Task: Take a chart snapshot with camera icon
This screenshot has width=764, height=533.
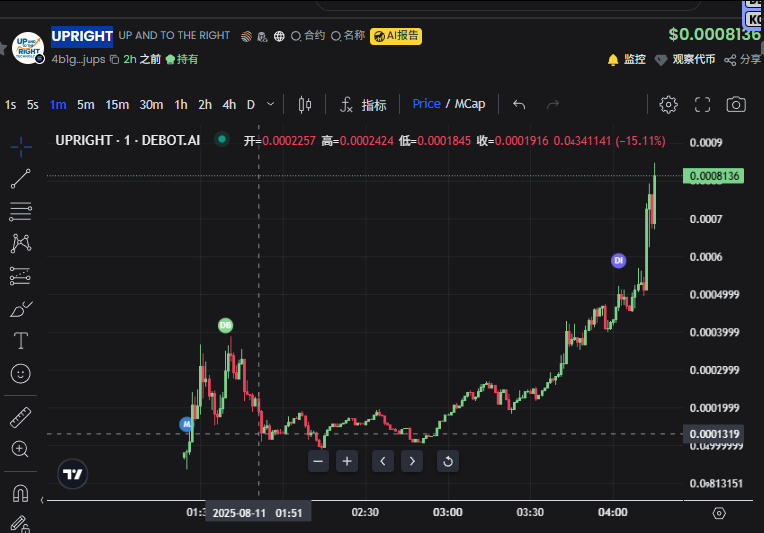Action: (736, 104)
